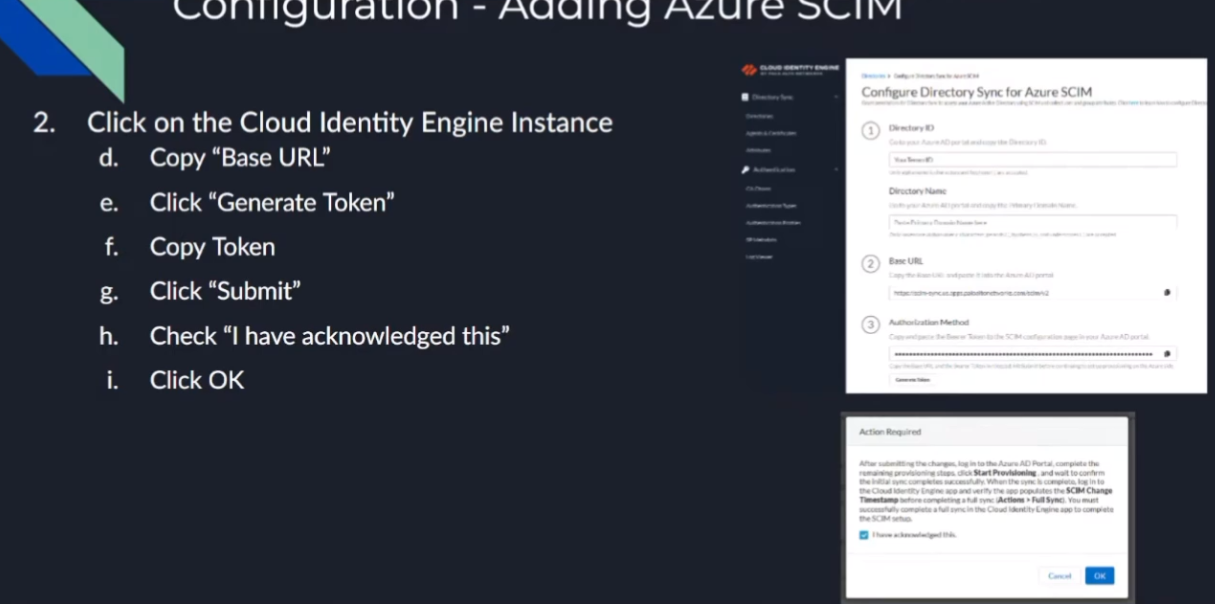This screenshot has width=1215, height=604.
Task: Click Cancel in the Action Required dialog
Action: [1060, 576]
